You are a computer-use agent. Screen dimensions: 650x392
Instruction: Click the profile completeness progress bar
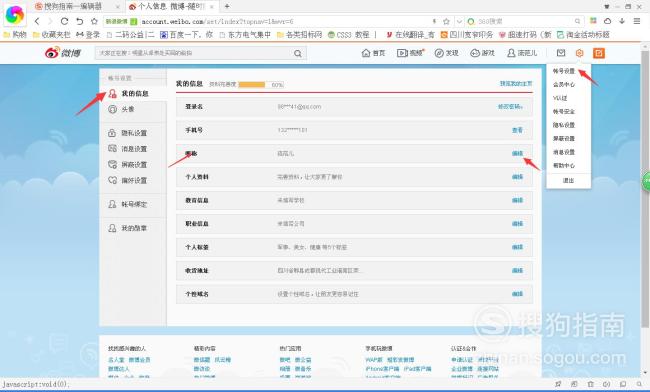pyautogui.click(x=261, y=85)
